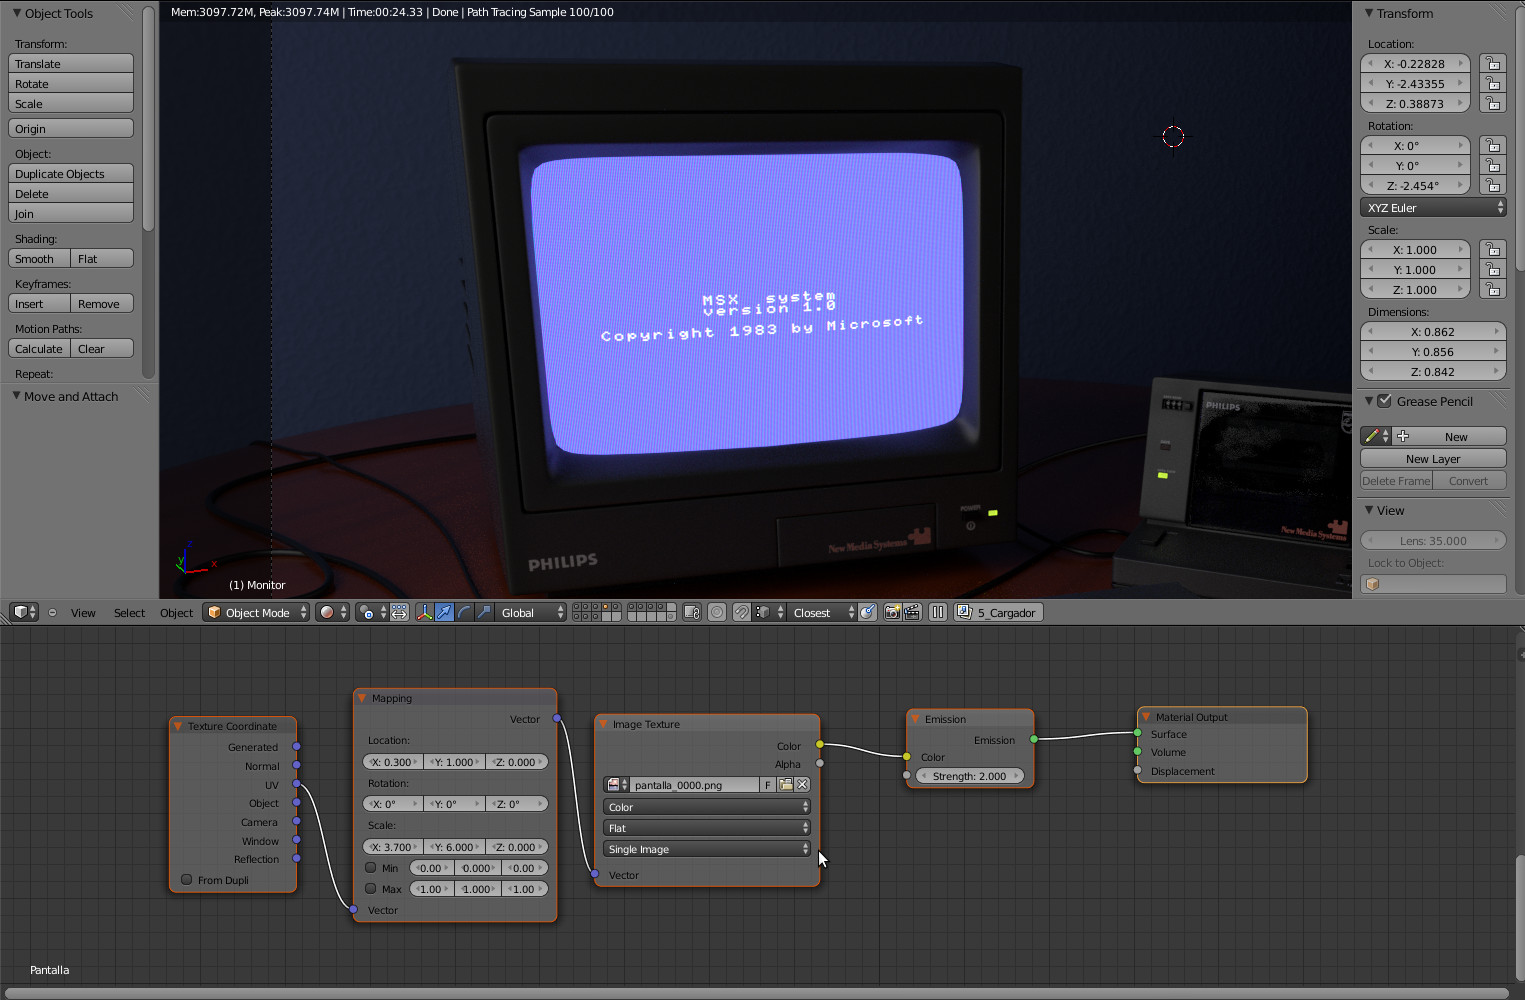This screenshot has width=1525, height=1000.
Task: Open the 3D View editor type selector
Action: click(x=24, y=612)
